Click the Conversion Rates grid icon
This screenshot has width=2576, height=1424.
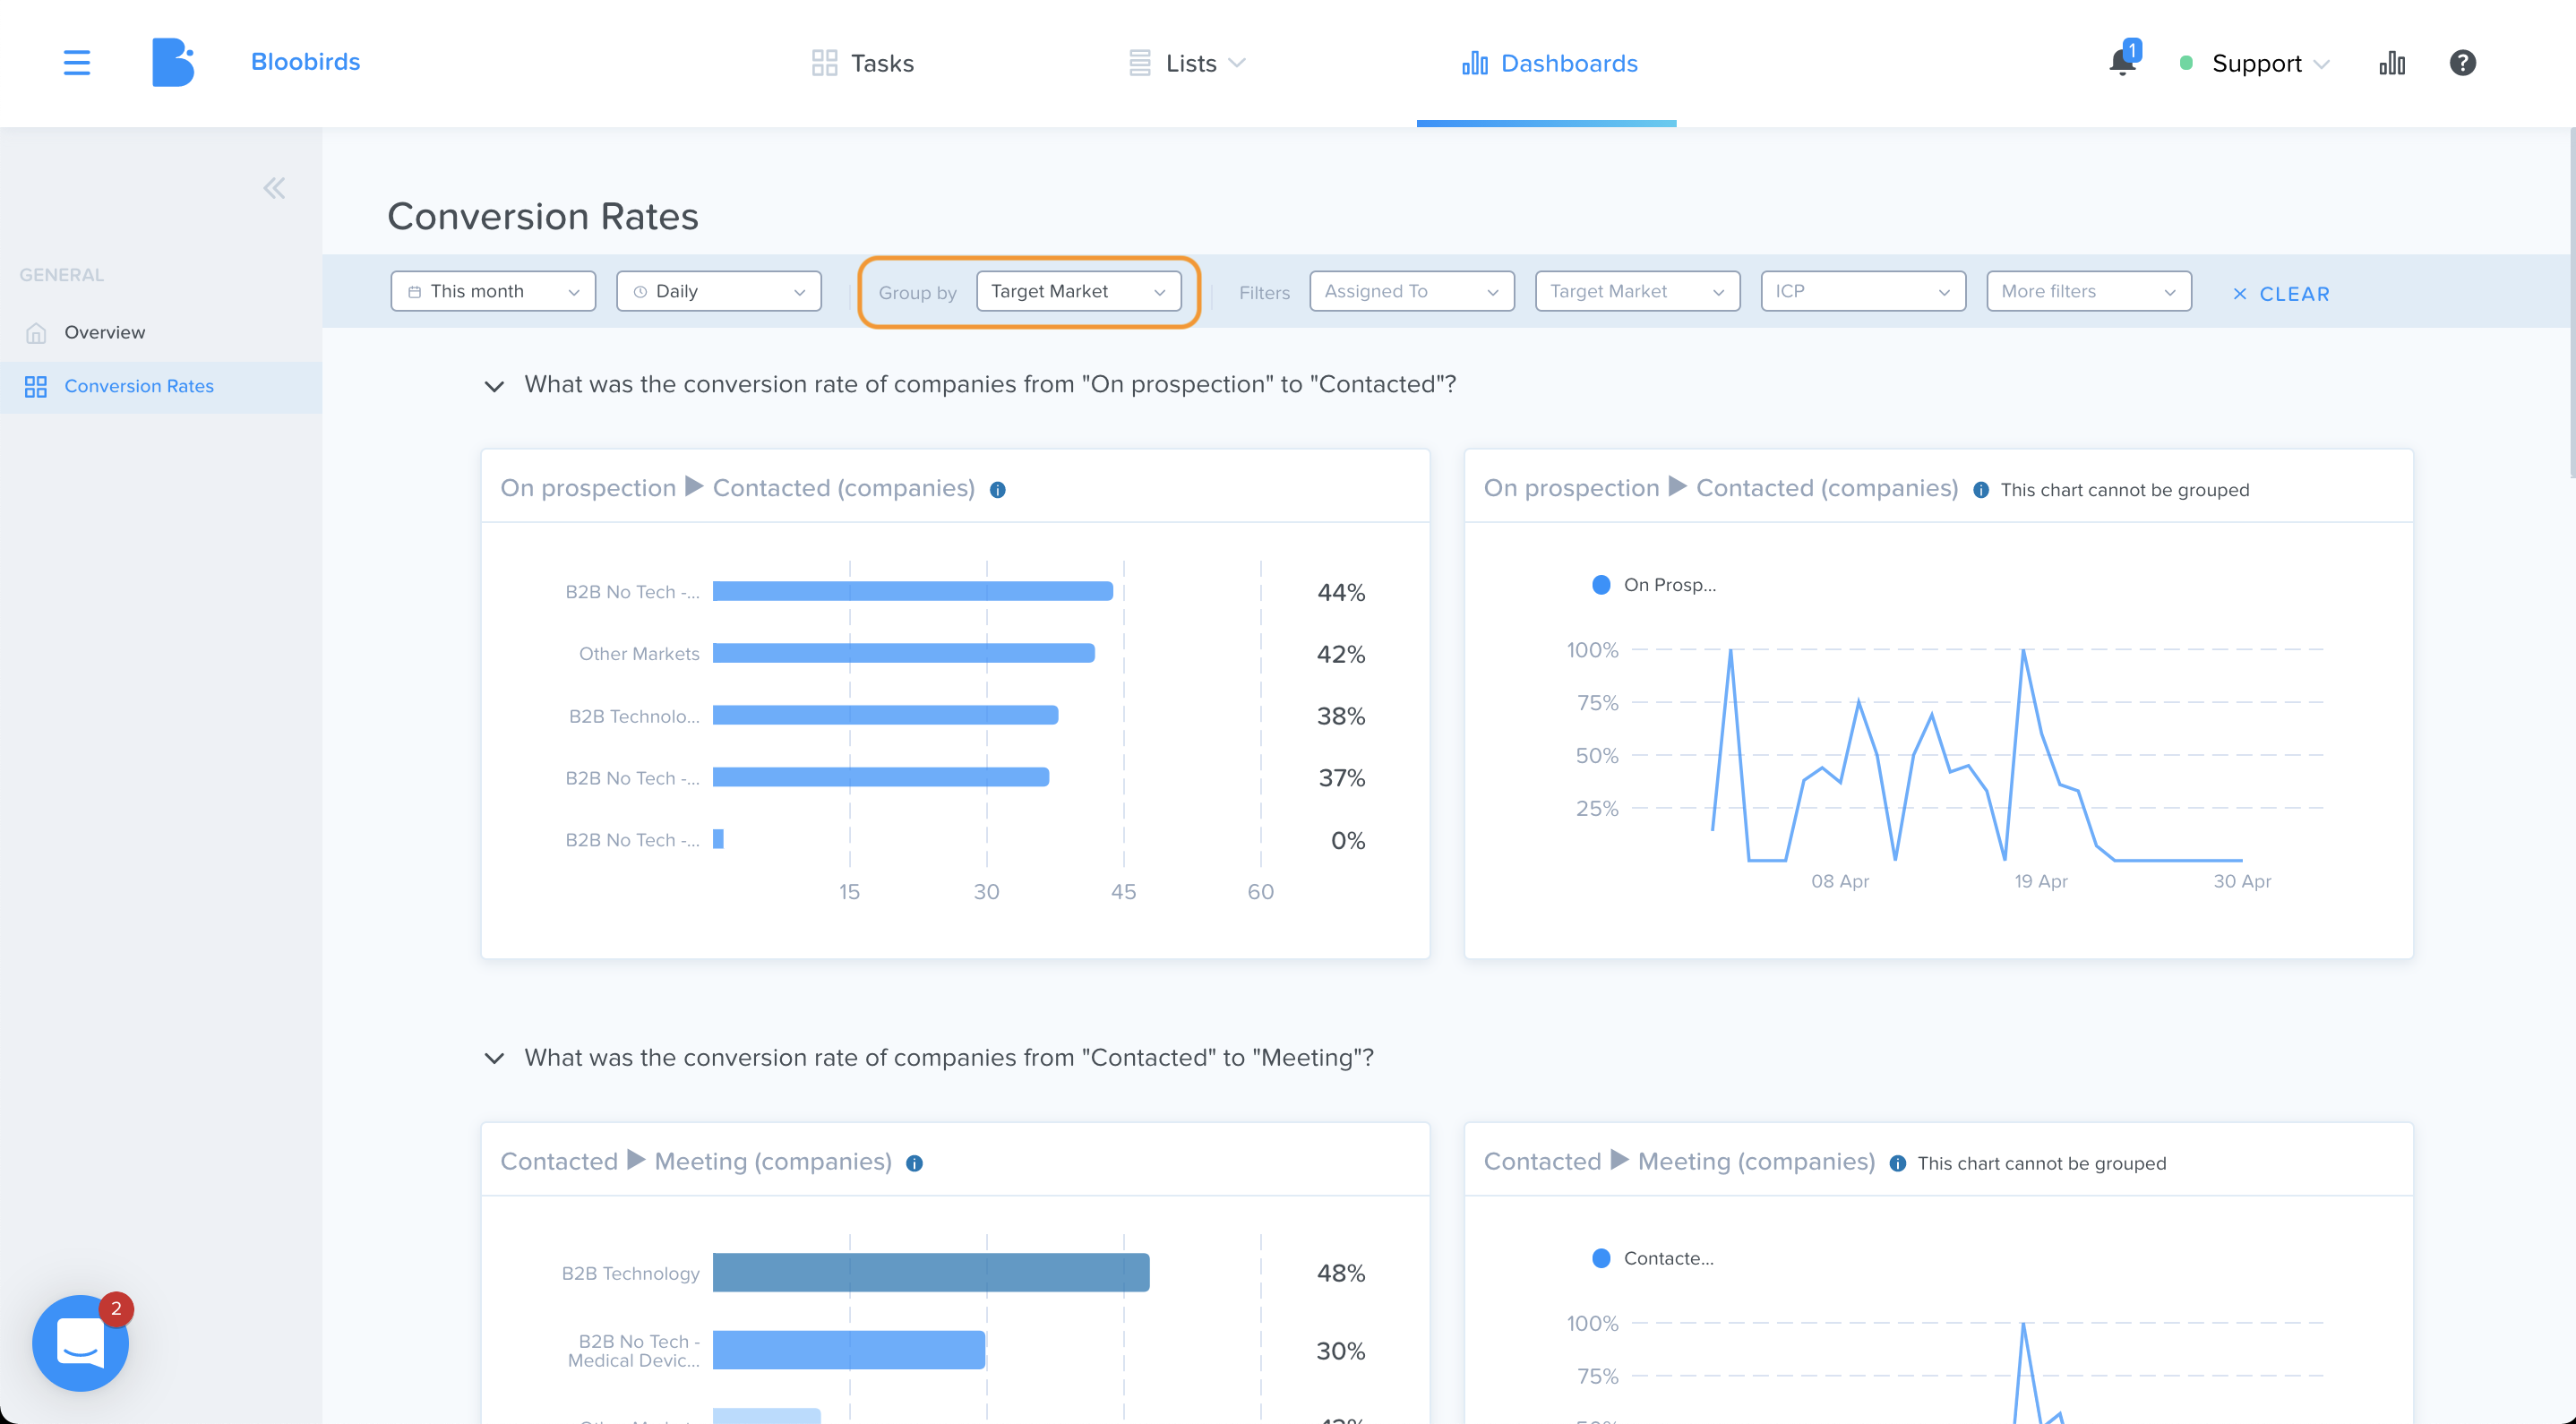click(36, 386)
